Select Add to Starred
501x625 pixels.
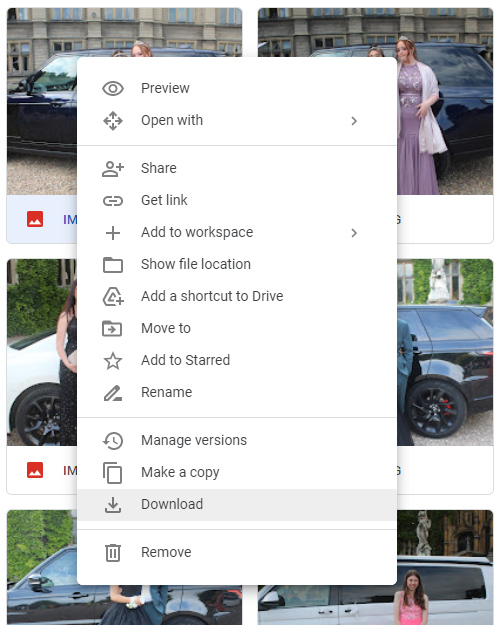pyautogui.click(x=237, y=360)
